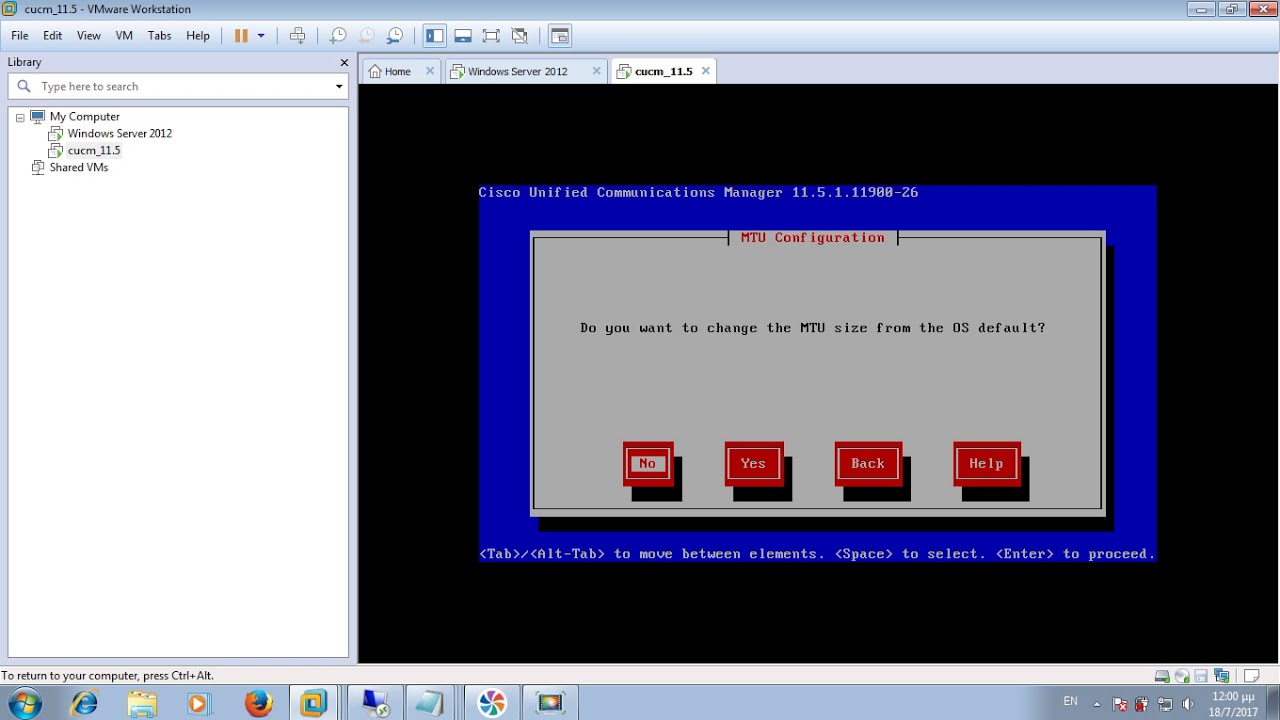The width and height of the screenshot is (1280, 720).
Task: Open Windows Explorer folder on taskbar
Action: 142,703
